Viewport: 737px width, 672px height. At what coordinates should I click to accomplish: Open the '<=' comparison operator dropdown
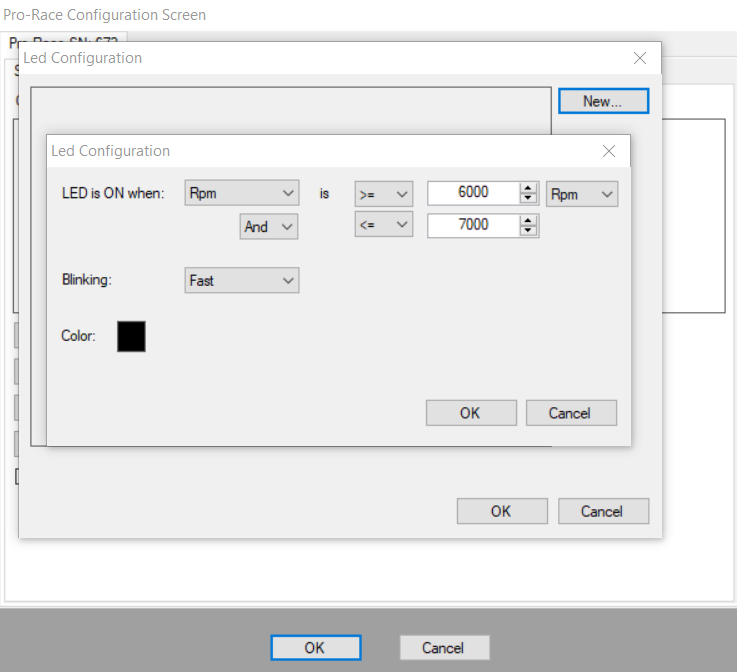(x=384, y=225)
